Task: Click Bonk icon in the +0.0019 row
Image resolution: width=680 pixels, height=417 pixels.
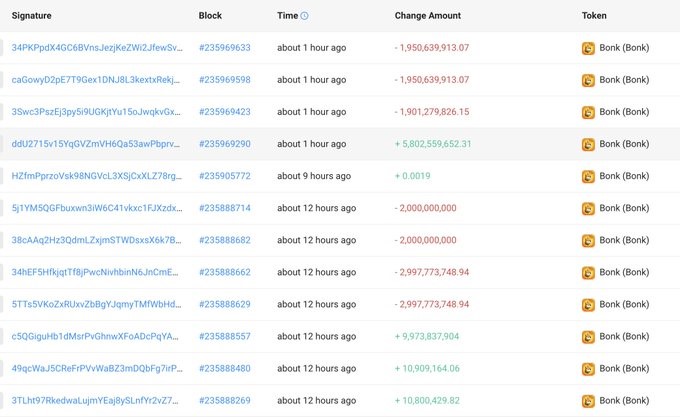Action: [x=588, y=176]
